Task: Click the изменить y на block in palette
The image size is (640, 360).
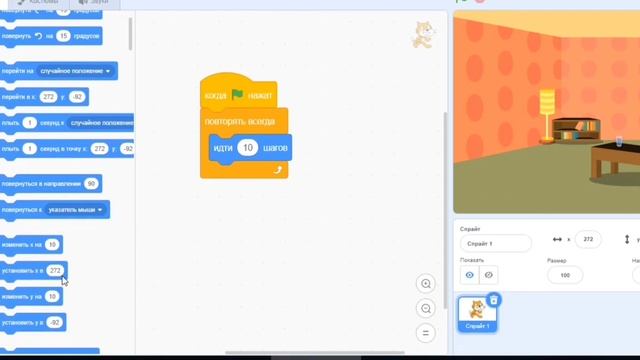Action: coord(31,297)
